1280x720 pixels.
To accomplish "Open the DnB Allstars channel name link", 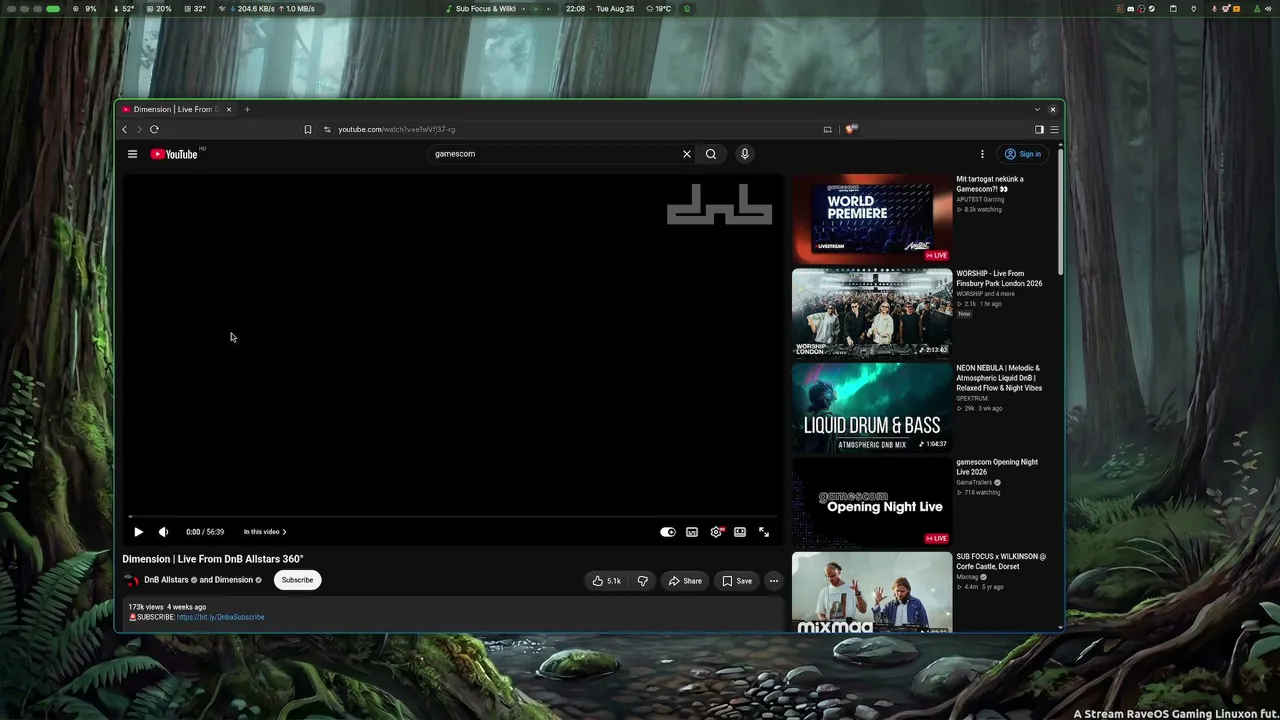I will point(166,580).
